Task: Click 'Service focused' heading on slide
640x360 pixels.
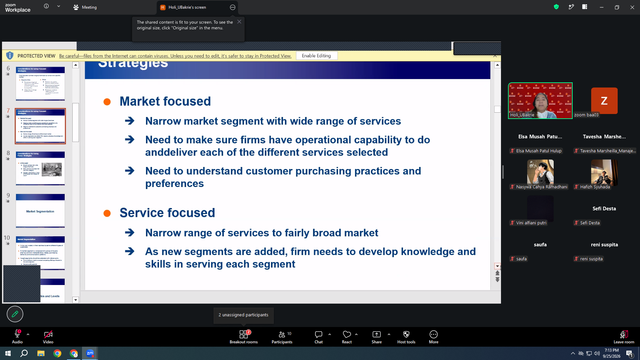Action: (167, 213)
